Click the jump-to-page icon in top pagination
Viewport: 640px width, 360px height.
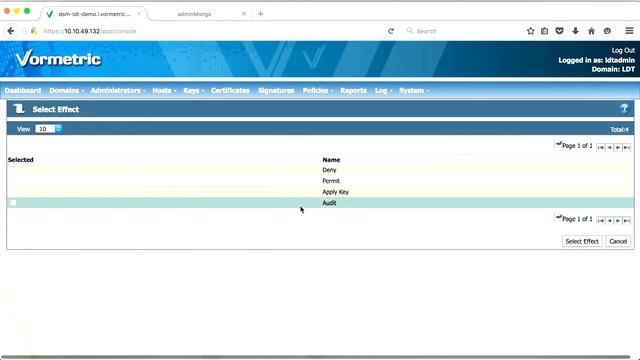[558, 144]
